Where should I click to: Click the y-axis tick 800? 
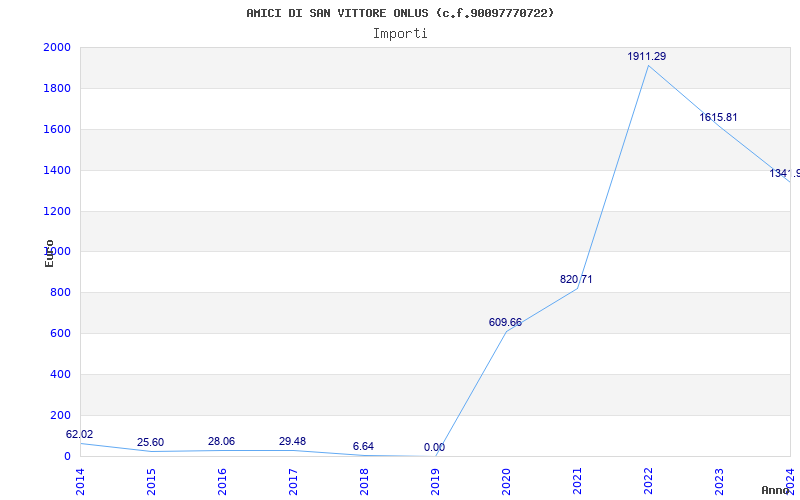60,293
